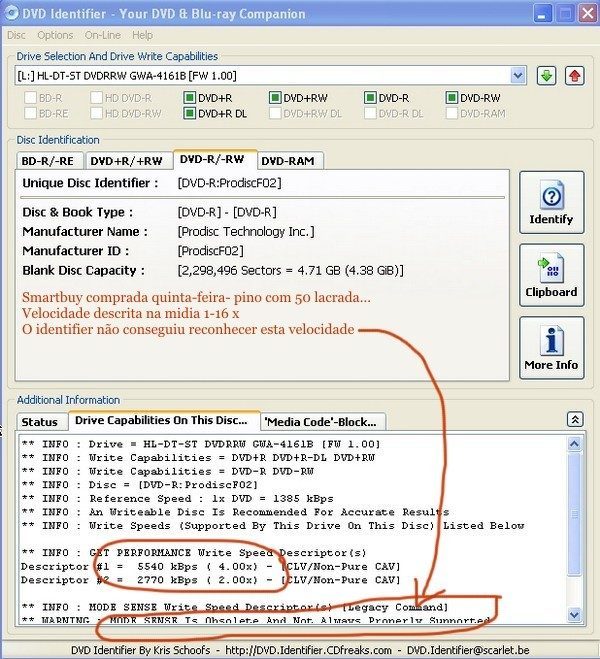The image size is (600, 659).
Task: Open the More Info button
Action: 551,348
